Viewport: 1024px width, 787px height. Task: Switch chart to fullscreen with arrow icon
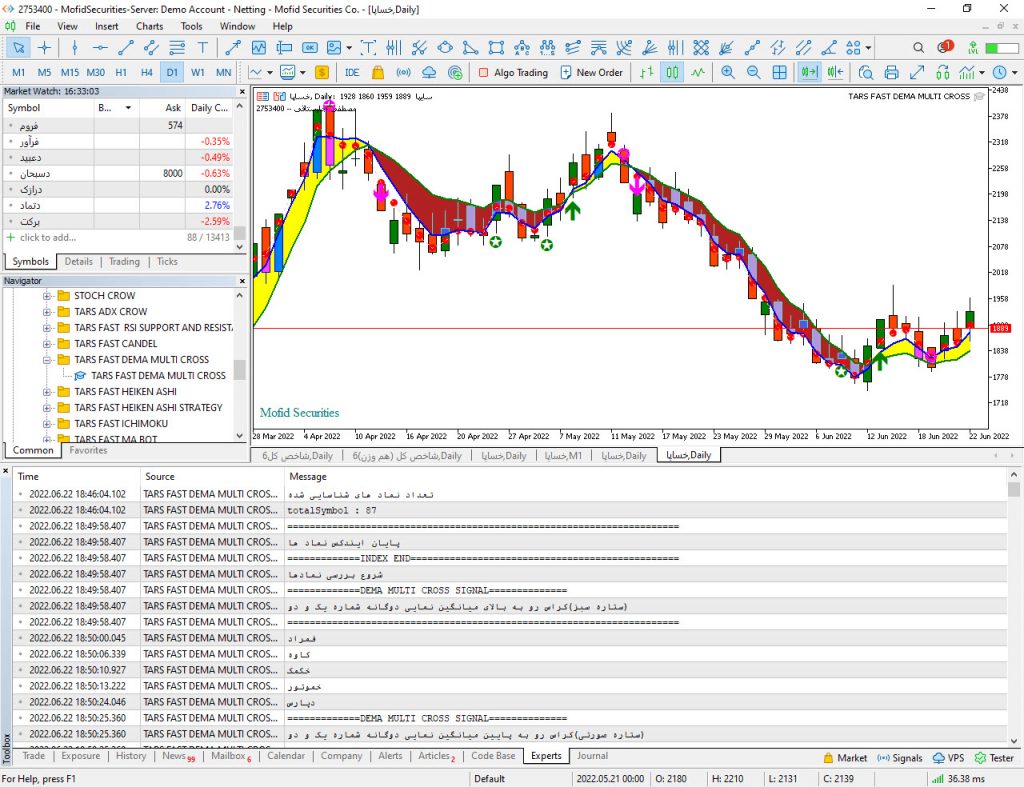917,72
